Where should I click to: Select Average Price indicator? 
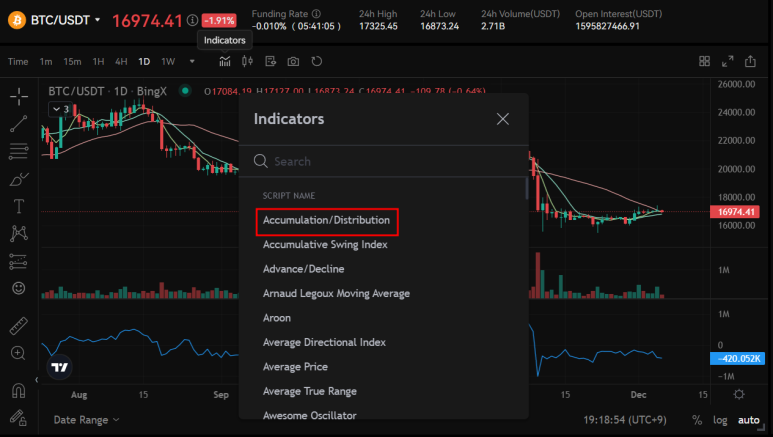[x=295, y=367]
